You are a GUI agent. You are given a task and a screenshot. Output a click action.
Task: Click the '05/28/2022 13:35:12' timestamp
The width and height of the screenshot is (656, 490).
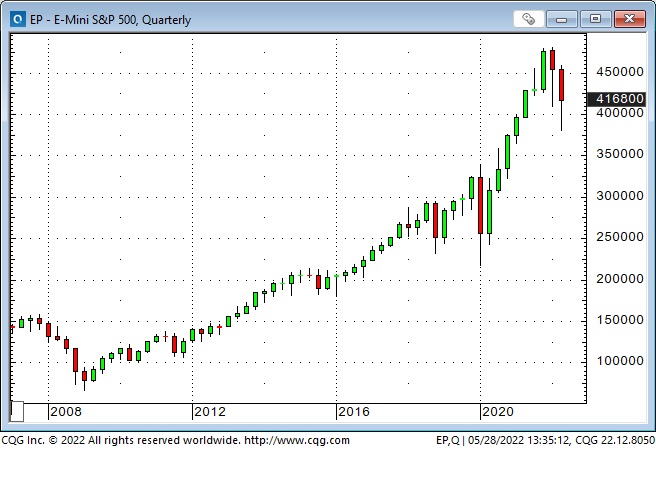(518, 440)
